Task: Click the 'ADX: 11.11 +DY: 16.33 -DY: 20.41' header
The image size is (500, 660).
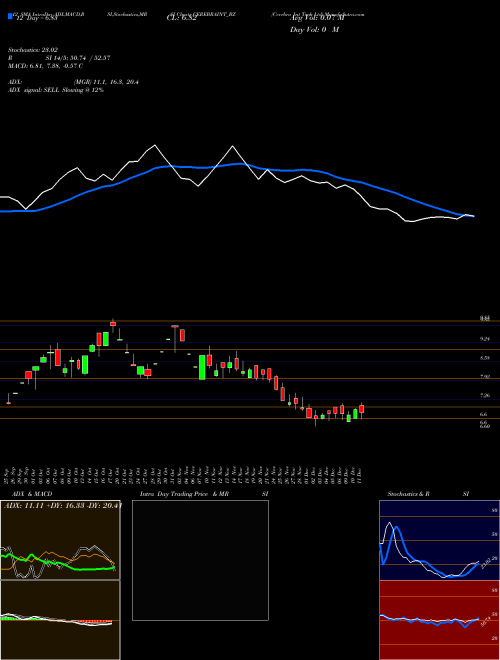Action: pos(63,505)
